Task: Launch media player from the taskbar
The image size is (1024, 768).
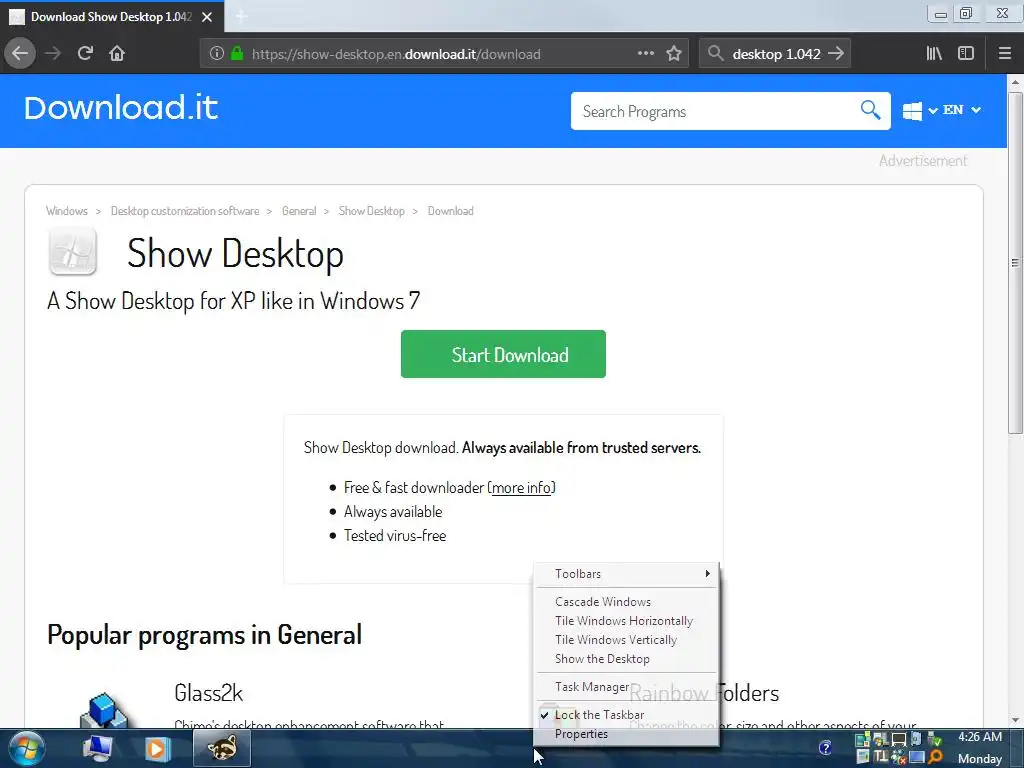Action: [157, 748]
